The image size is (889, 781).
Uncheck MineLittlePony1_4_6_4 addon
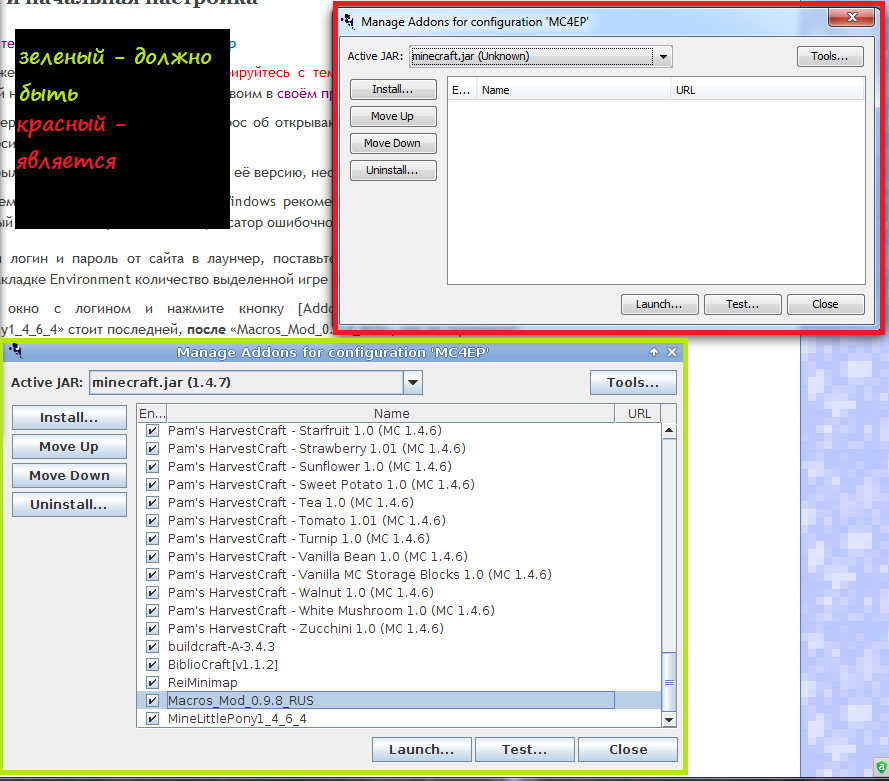tap(152, 719)
